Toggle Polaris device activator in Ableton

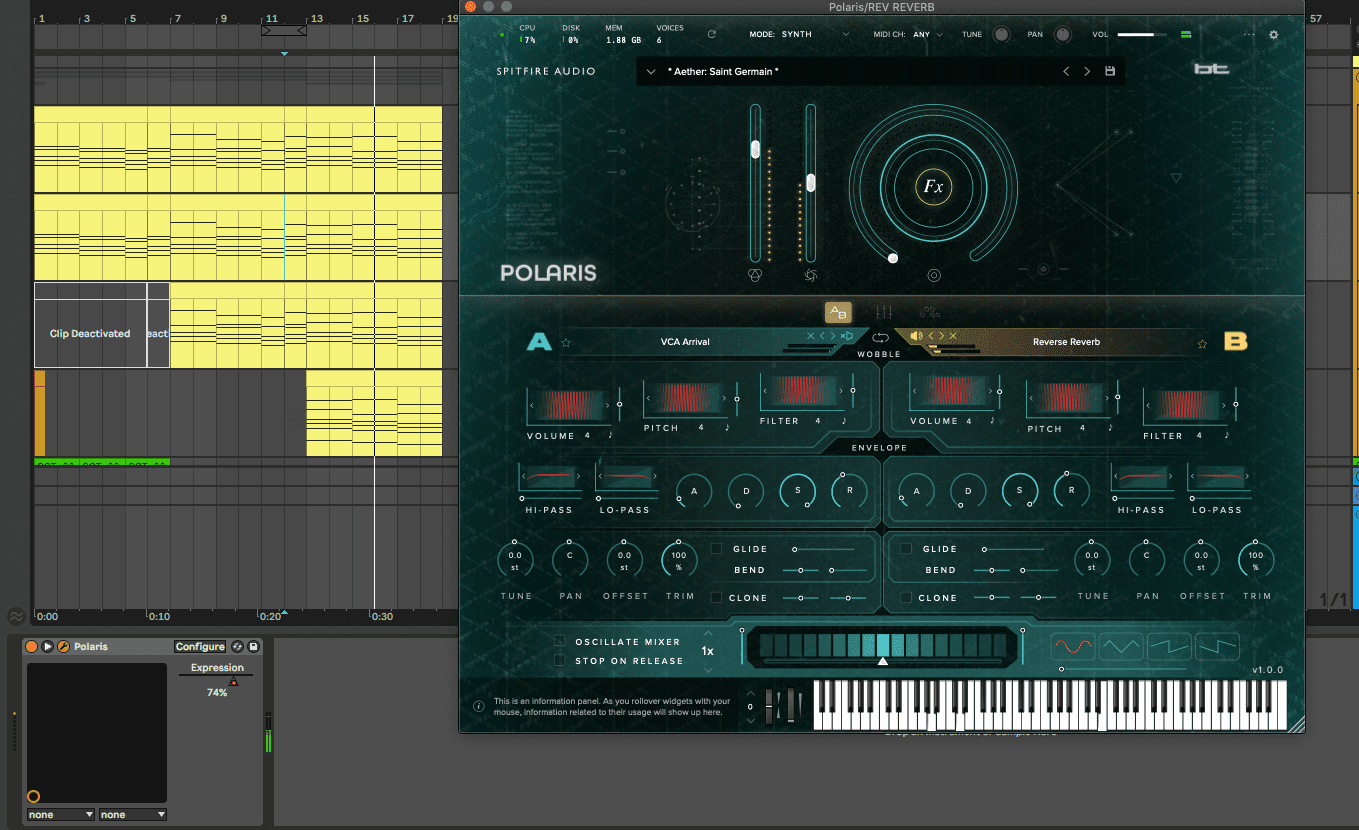[x=32, y=647]
